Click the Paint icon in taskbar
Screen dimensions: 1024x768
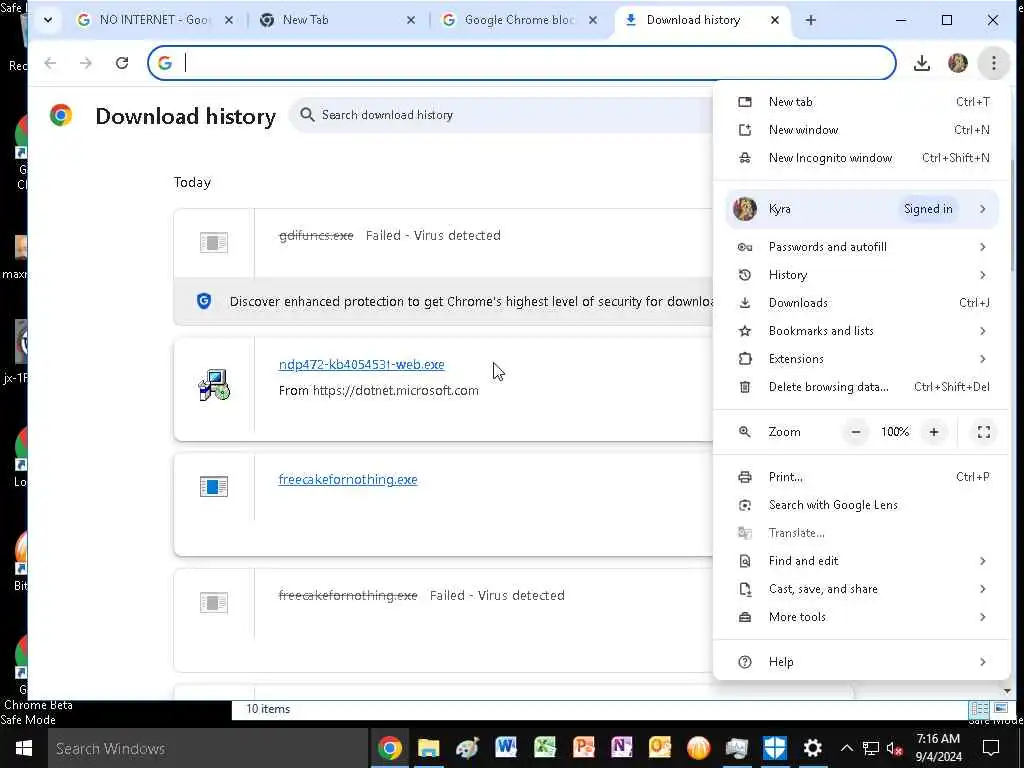[467, 748]
